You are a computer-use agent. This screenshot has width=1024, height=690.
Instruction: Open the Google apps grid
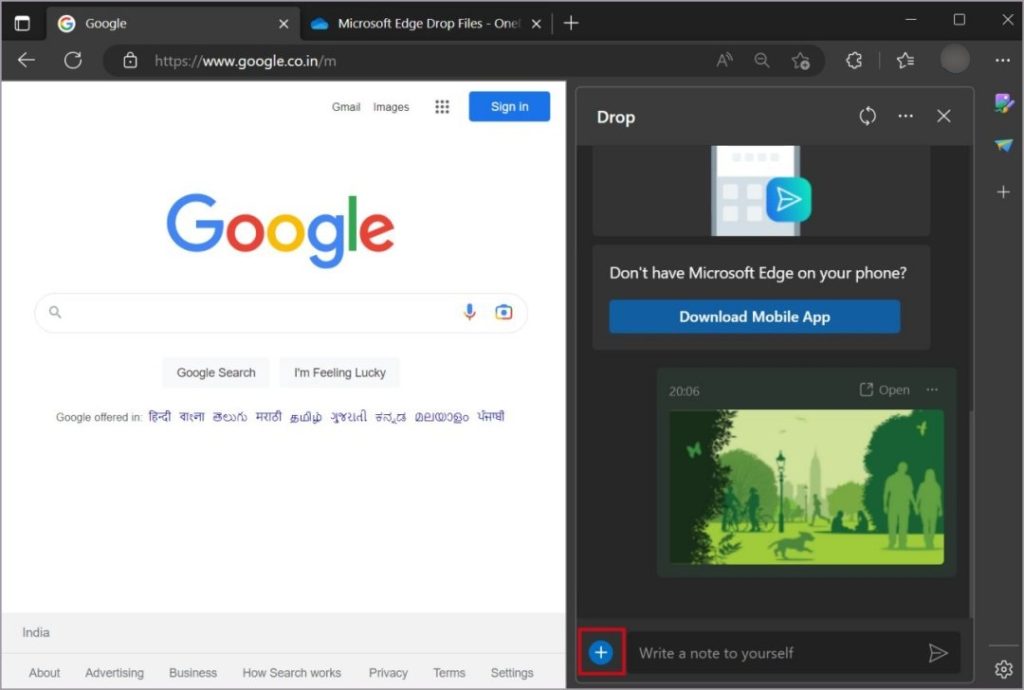click(x=442, y=106)
